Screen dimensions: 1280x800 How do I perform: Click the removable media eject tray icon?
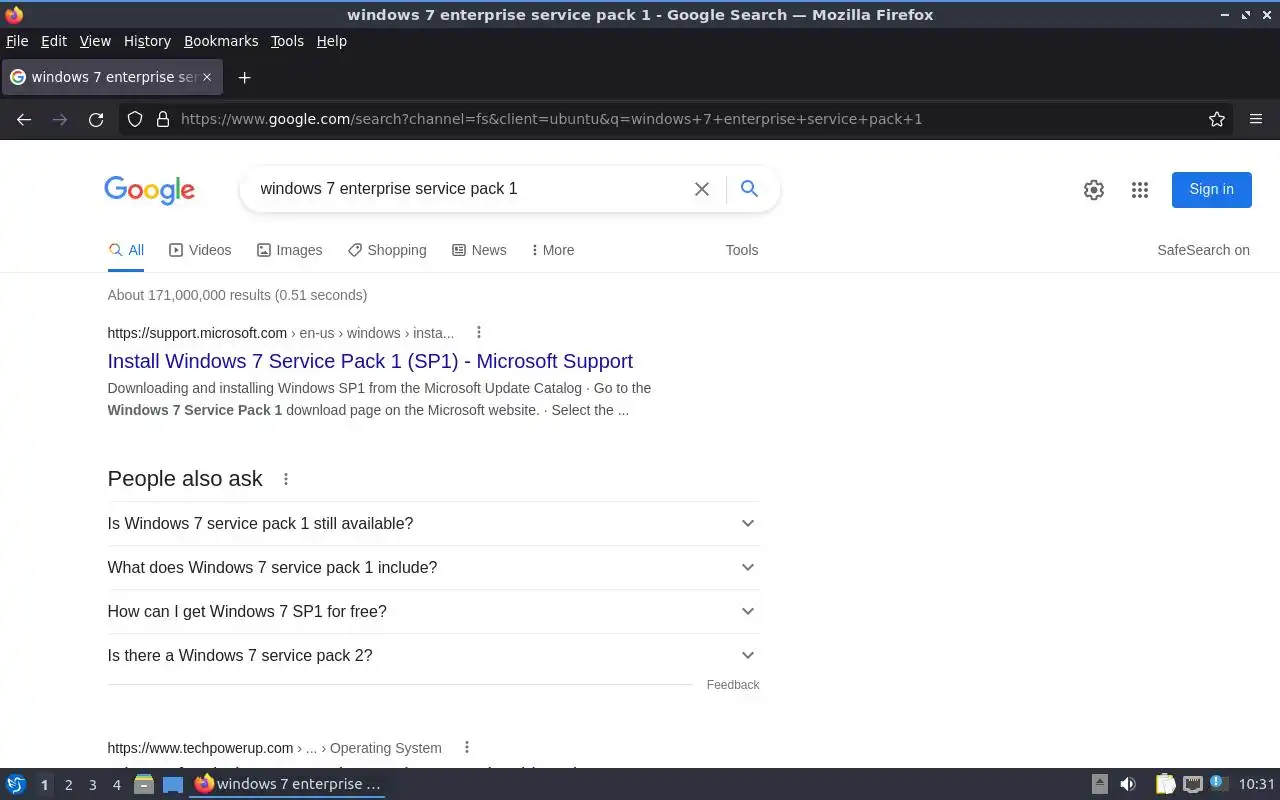(x=1100, y=784)
